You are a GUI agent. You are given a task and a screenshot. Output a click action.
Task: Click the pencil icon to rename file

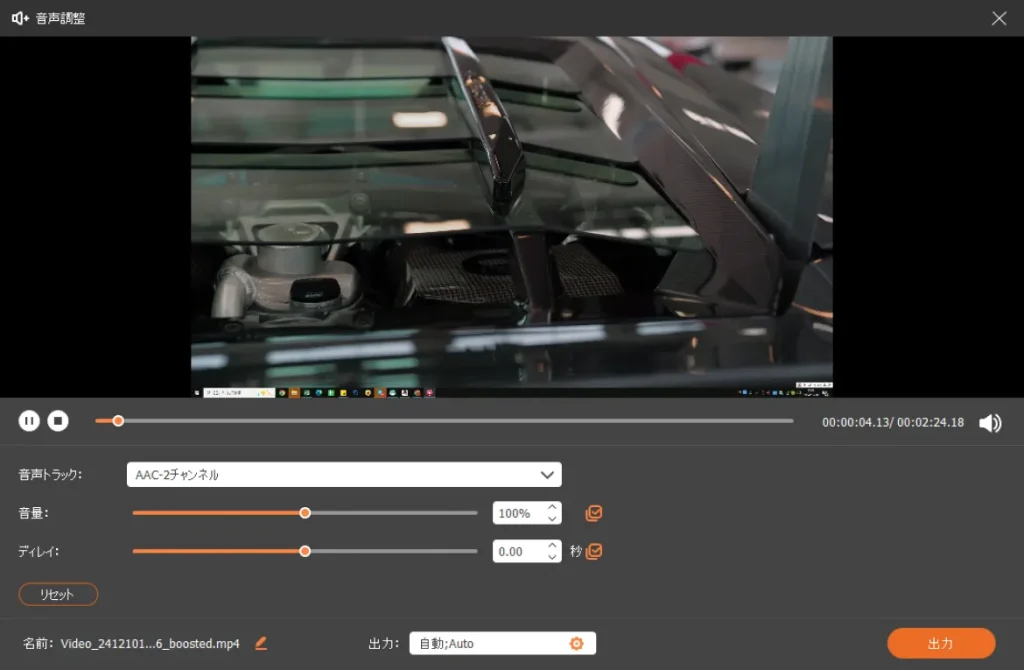[x=261, y=643]
